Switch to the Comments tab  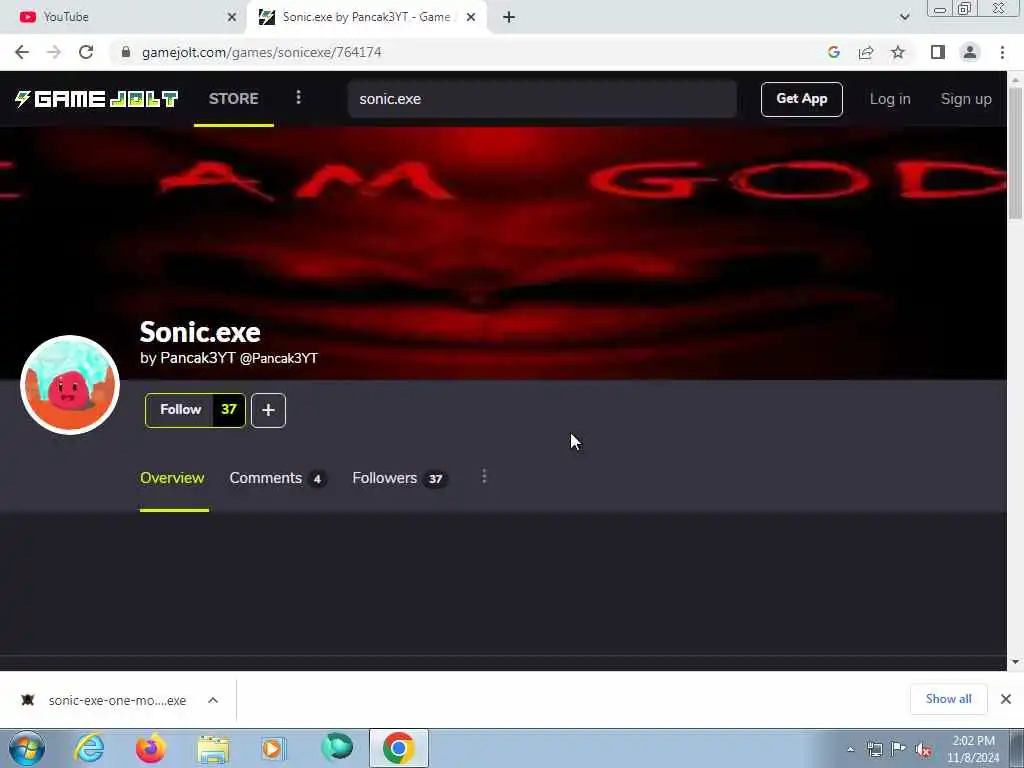[278, 478]
